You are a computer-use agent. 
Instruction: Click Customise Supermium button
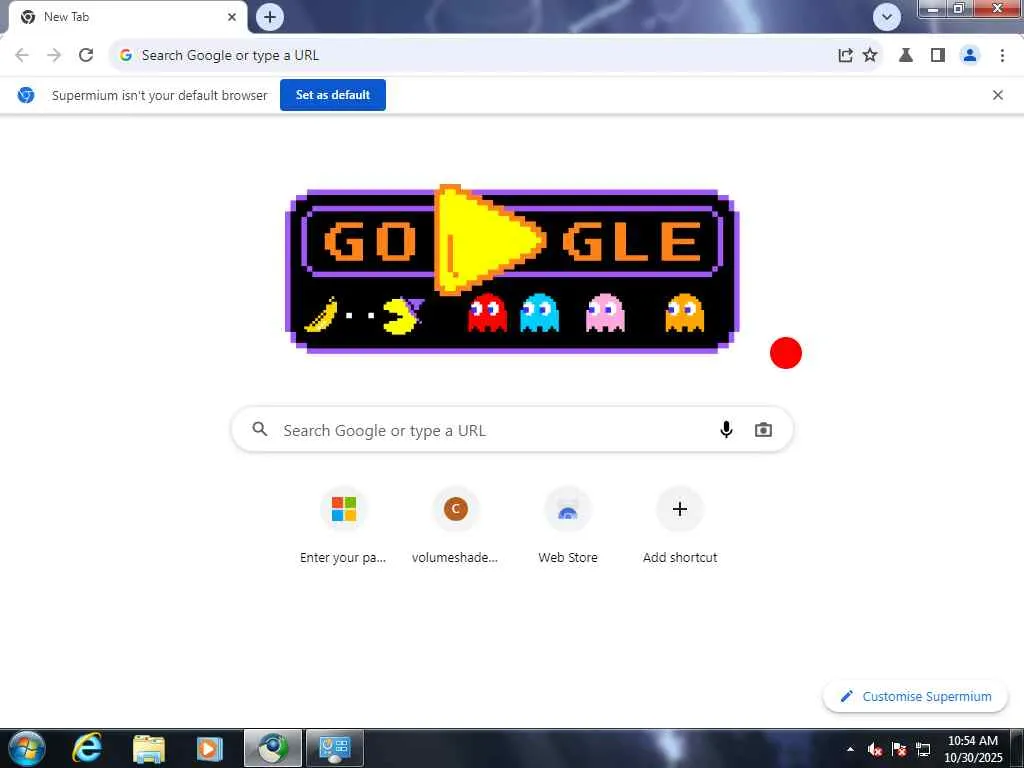pyautogui.click(x=916, y=697)
